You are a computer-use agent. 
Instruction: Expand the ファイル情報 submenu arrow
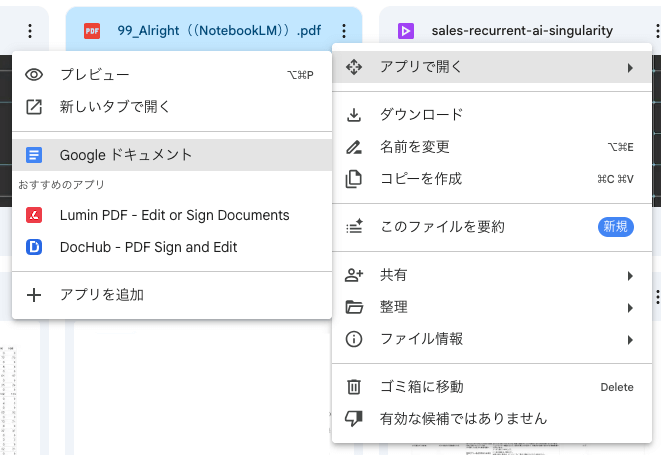[x=630, y=340]
